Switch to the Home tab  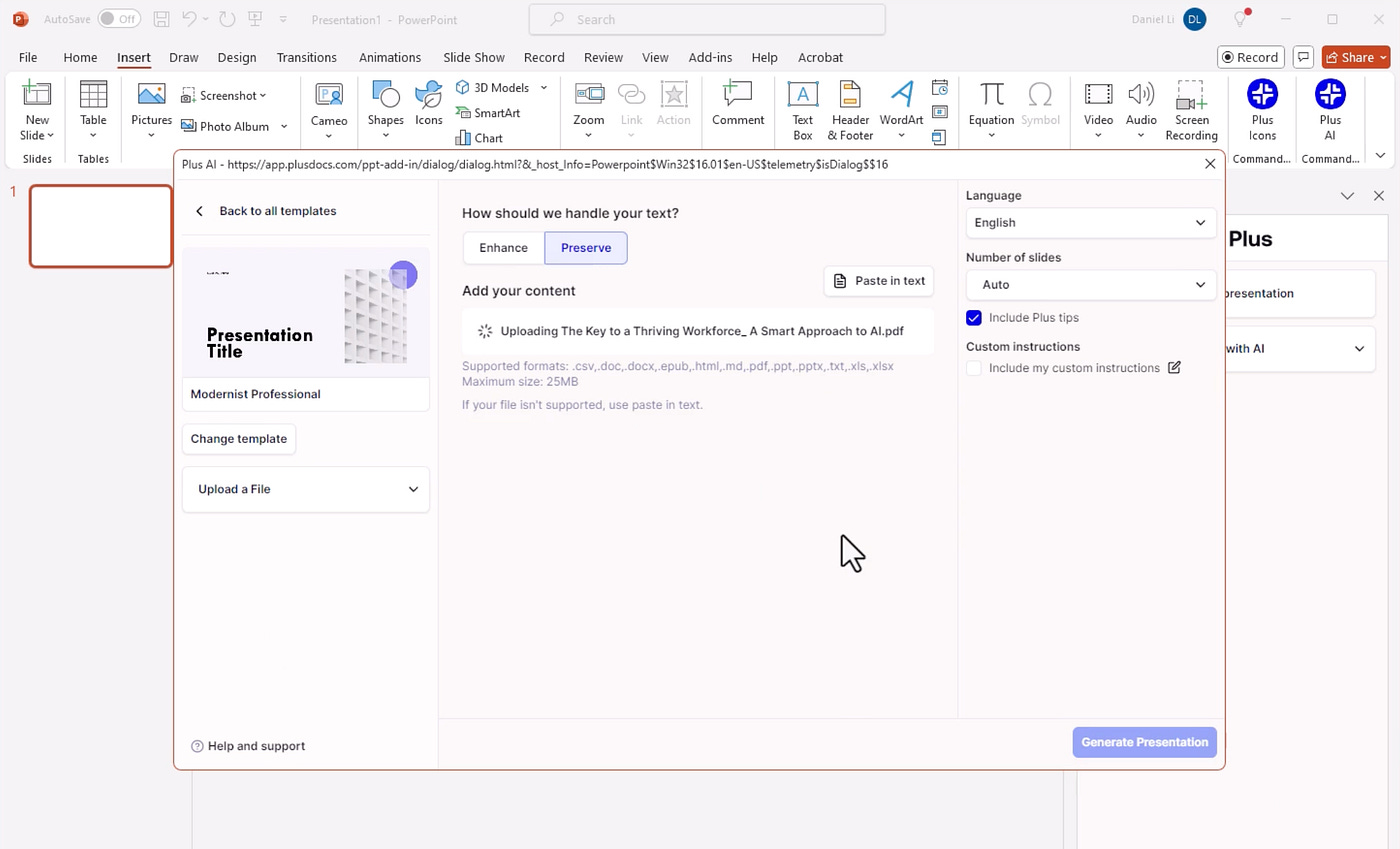tap(80, 57)
